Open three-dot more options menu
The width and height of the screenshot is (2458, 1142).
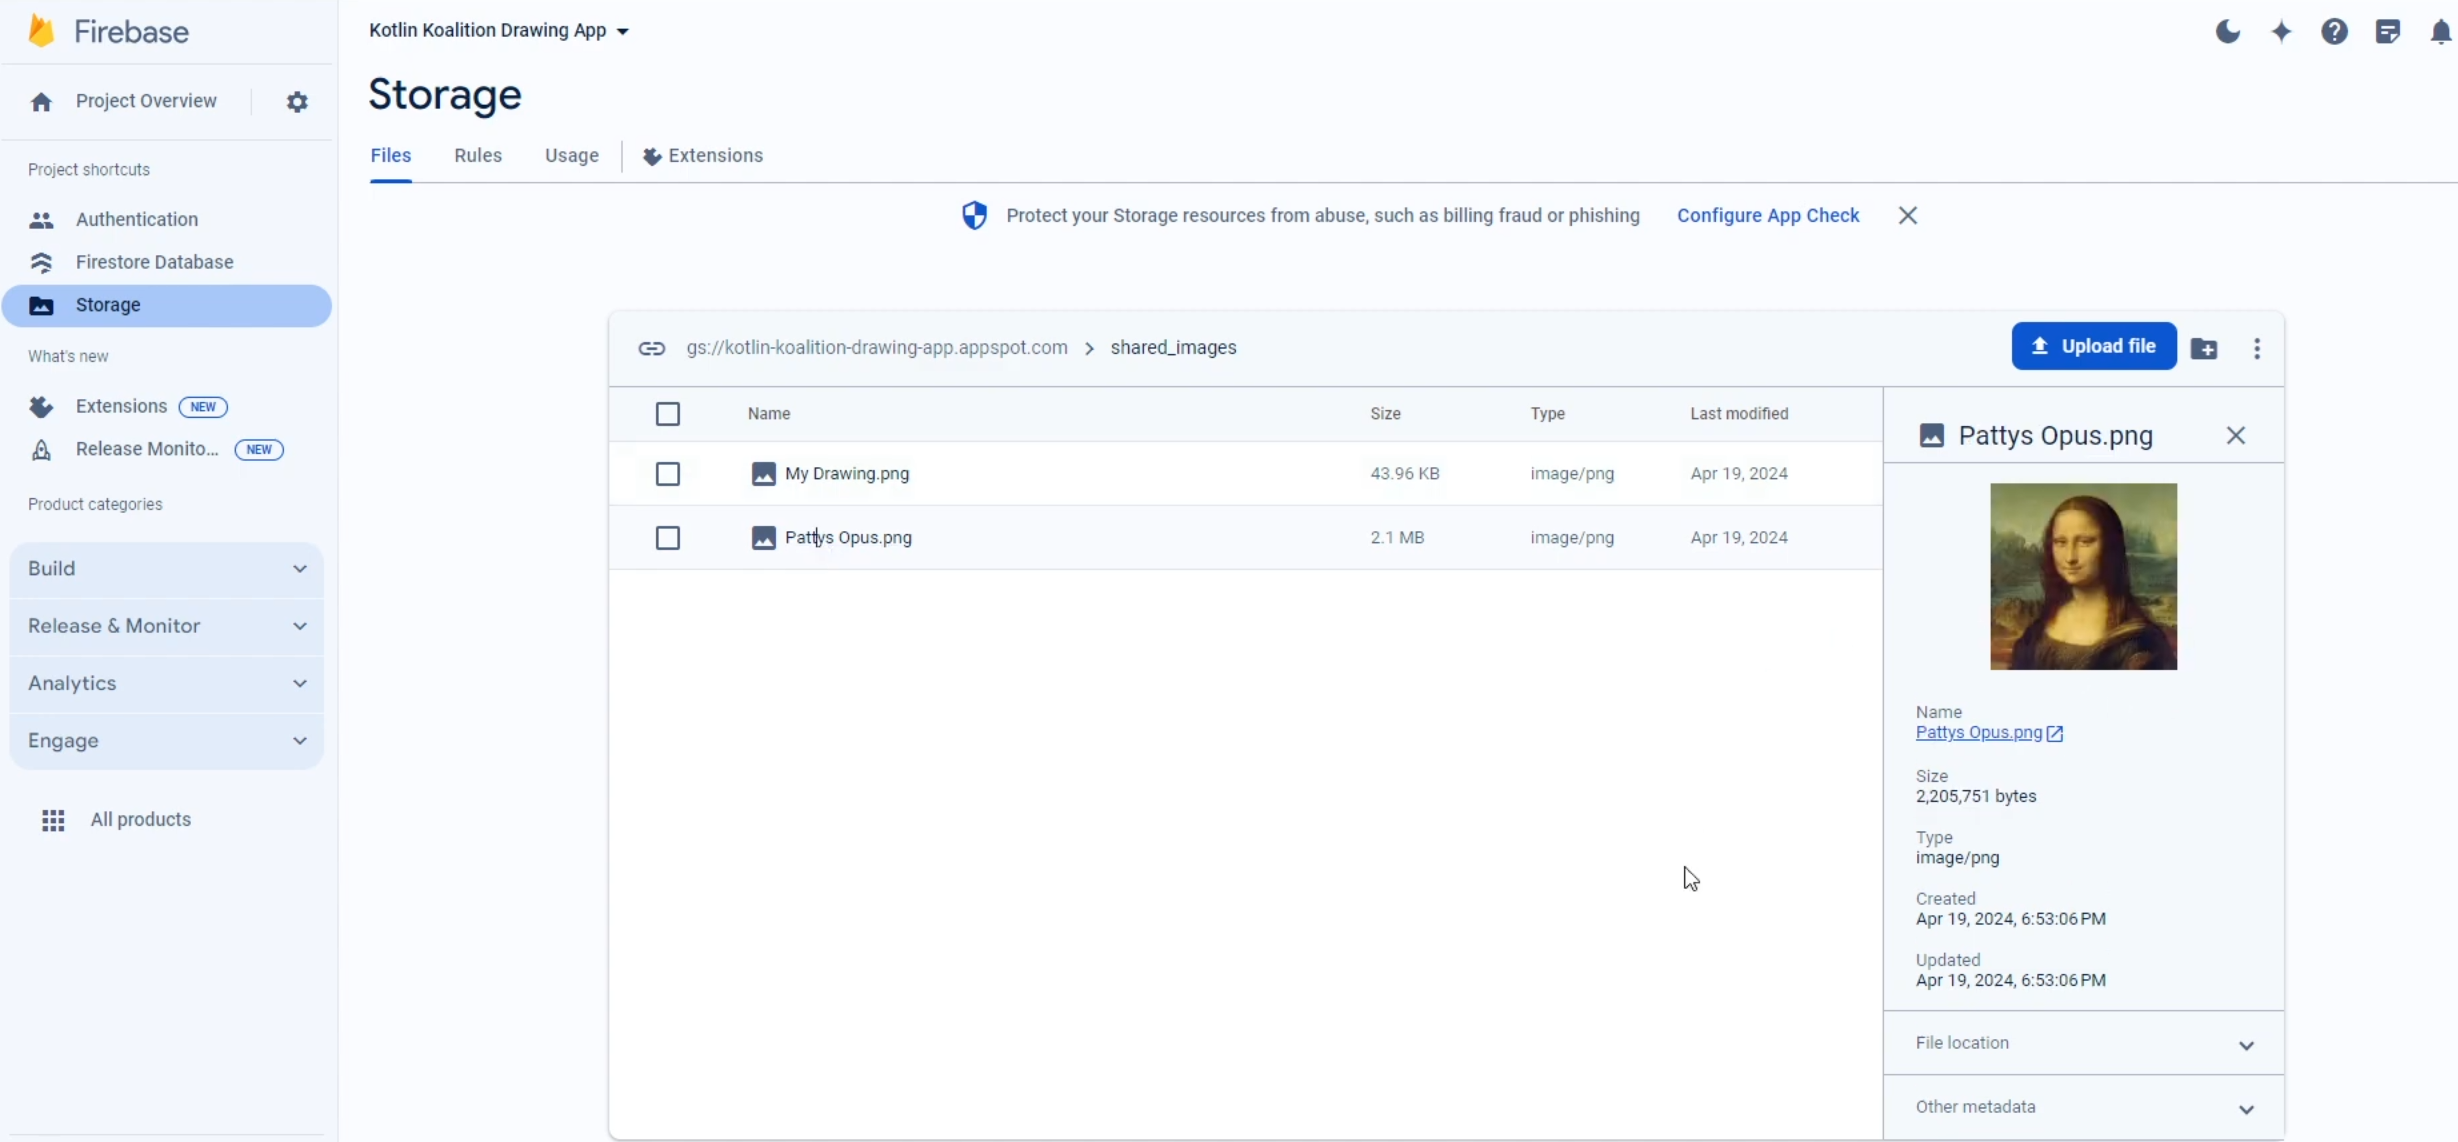2257,348
